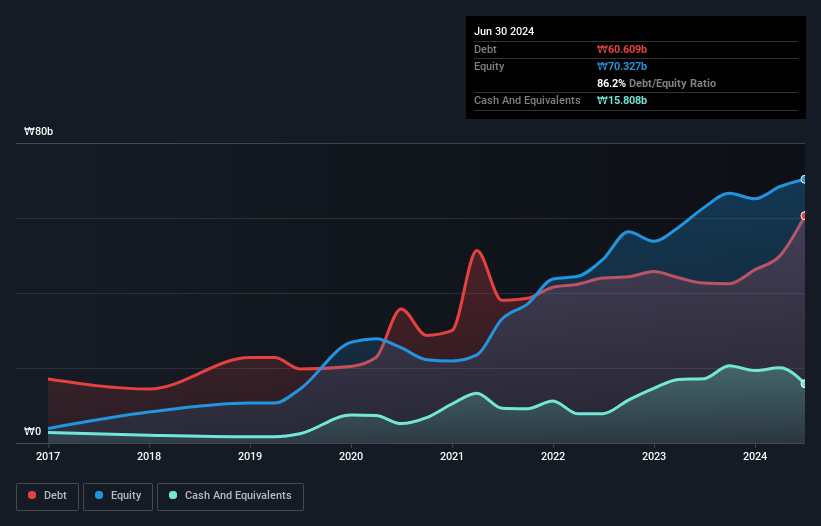Click the 2017 x-axis label
This screenshot has height=526, width=821.
(48, 456)
